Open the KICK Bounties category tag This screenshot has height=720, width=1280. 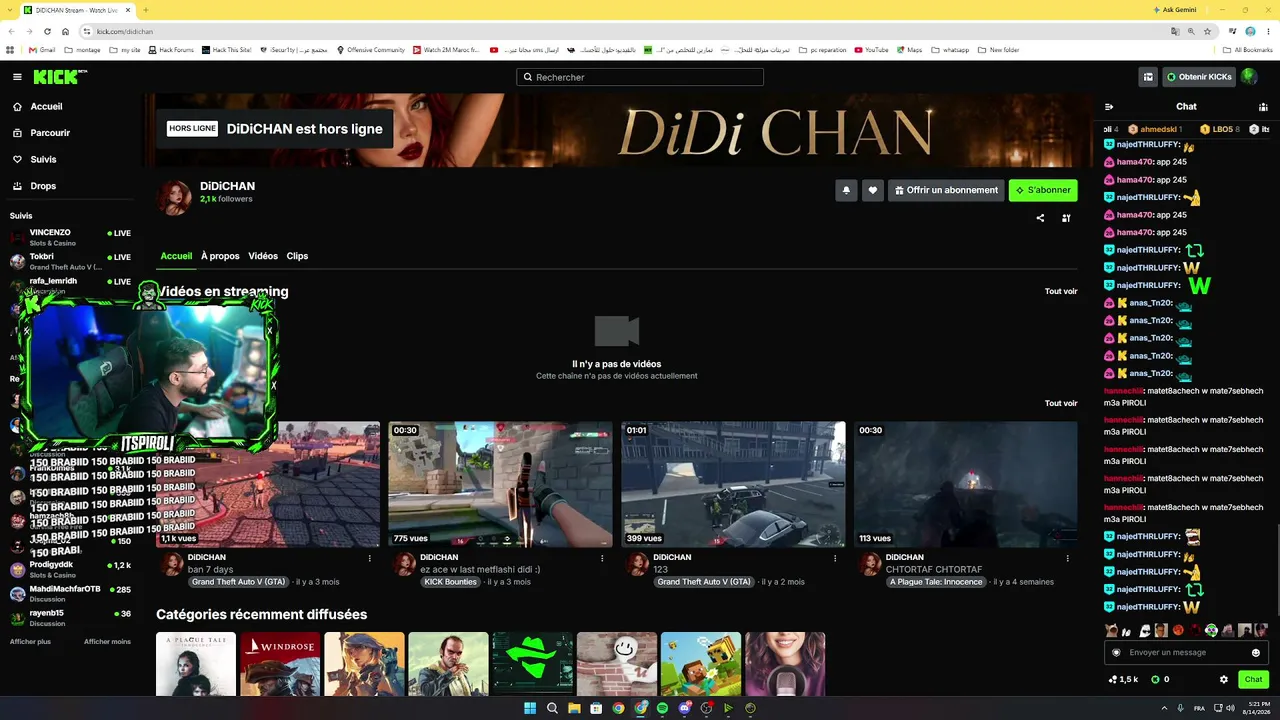tap(450, 582)
